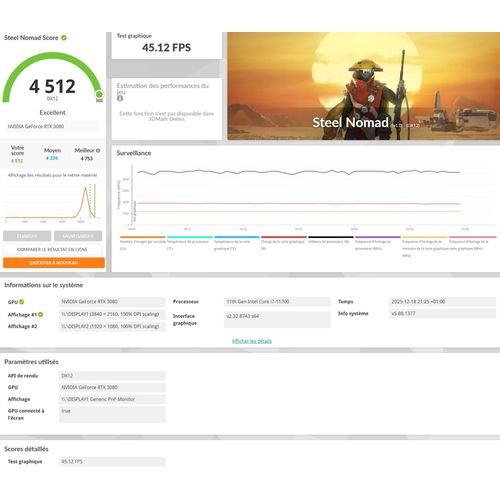Click the Votre score value
500x500 pixels.
[17, 161]
